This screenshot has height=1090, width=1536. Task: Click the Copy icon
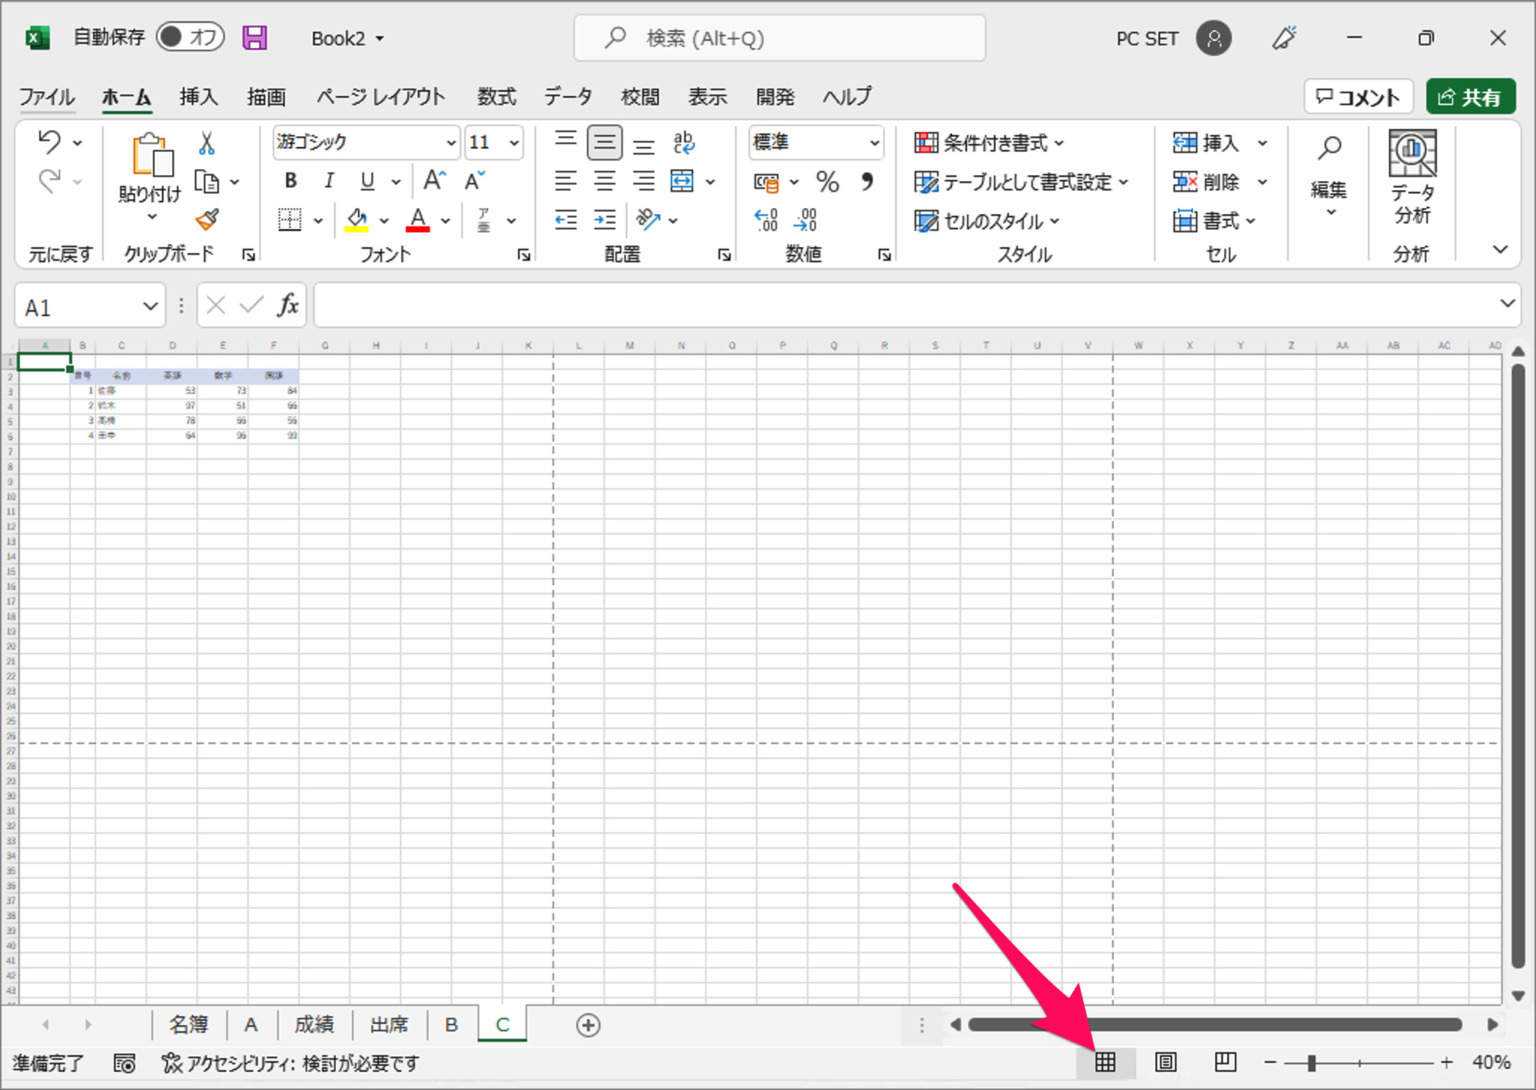click(x=207, y=182)
